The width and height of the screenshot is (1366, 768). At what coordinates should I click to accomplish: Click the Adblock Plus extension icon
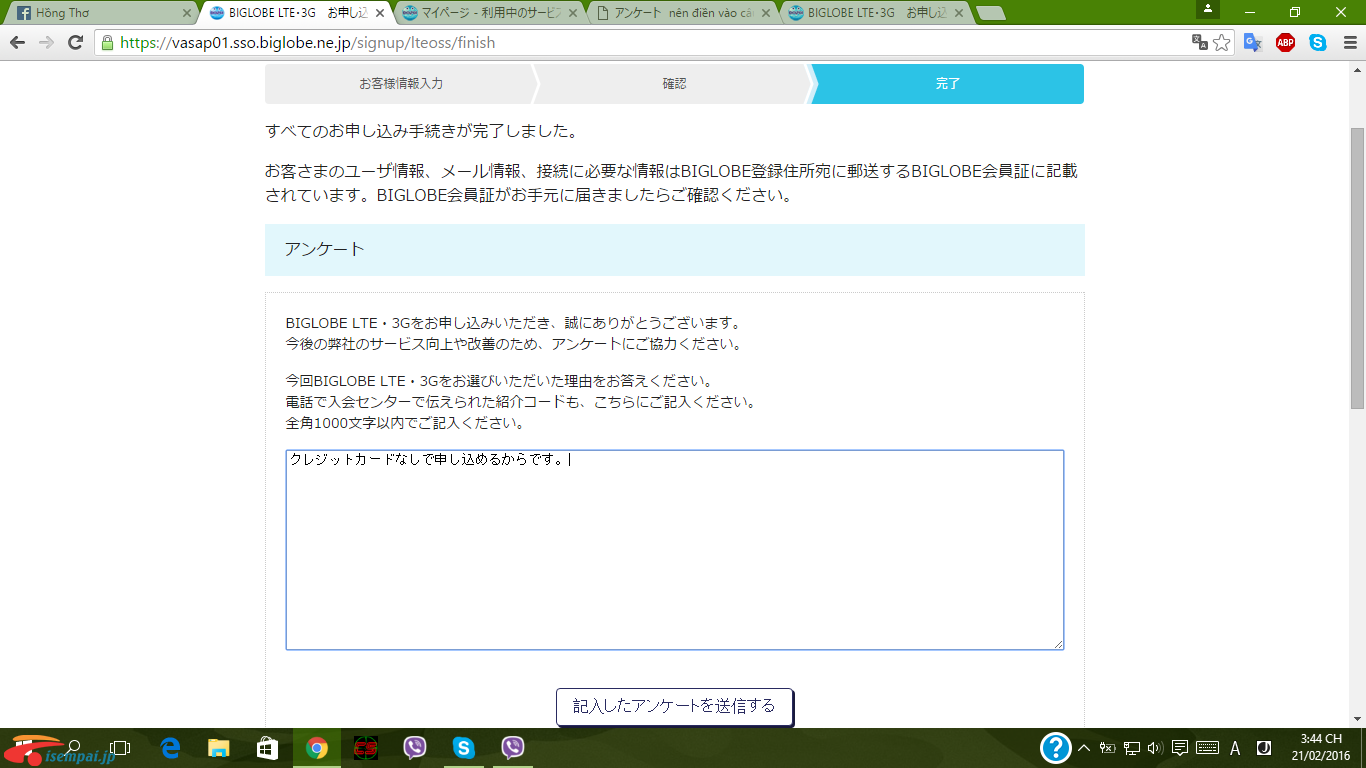[1285, 43]
